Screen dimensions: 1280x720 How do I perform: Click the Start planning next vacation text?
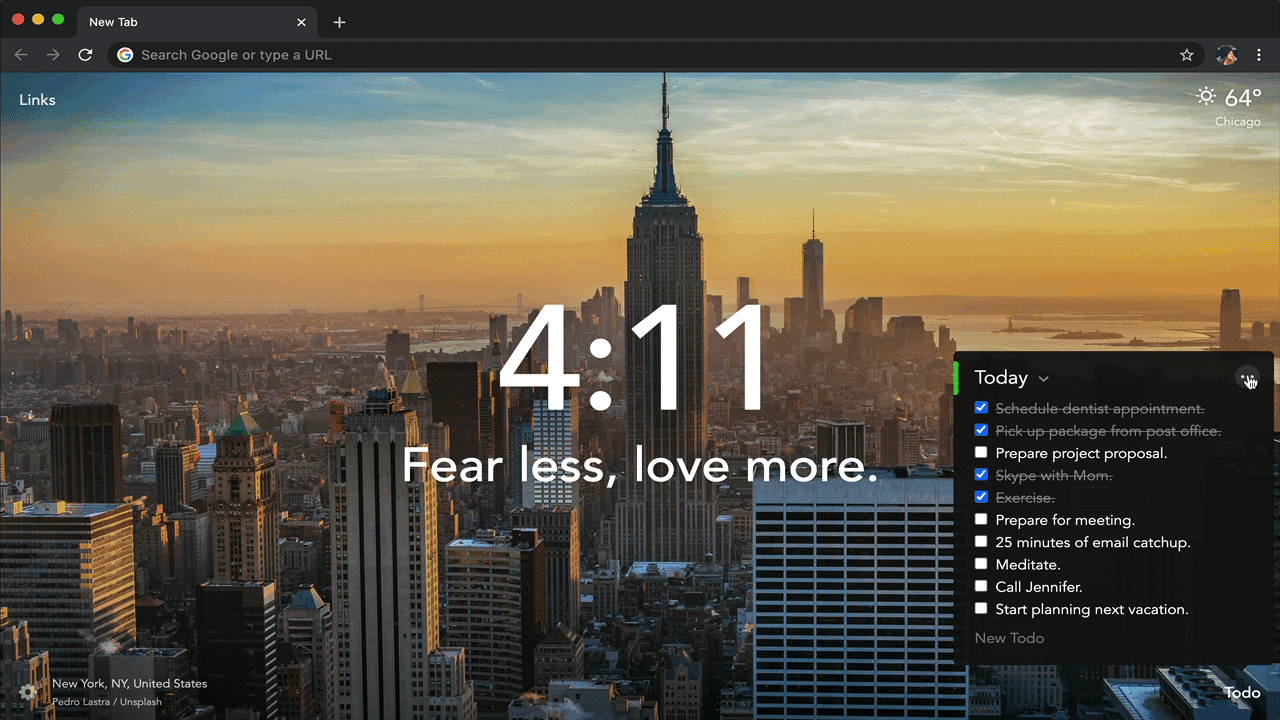1092,609
